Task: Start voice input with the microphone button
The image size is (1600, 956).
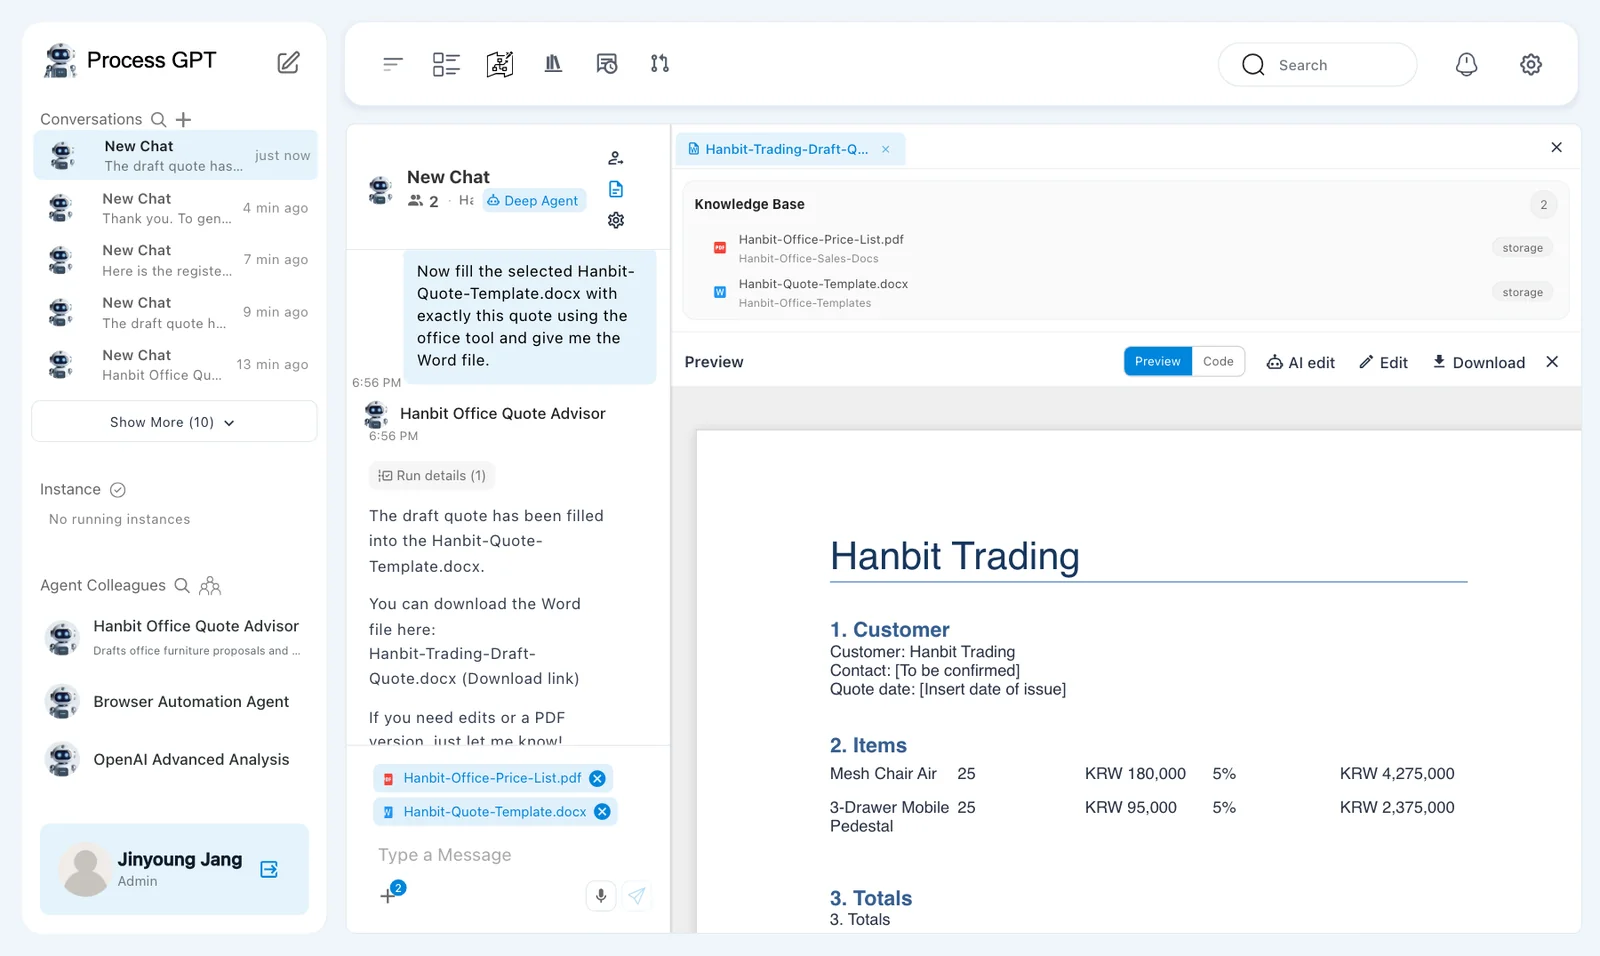Action: (601, 896)
